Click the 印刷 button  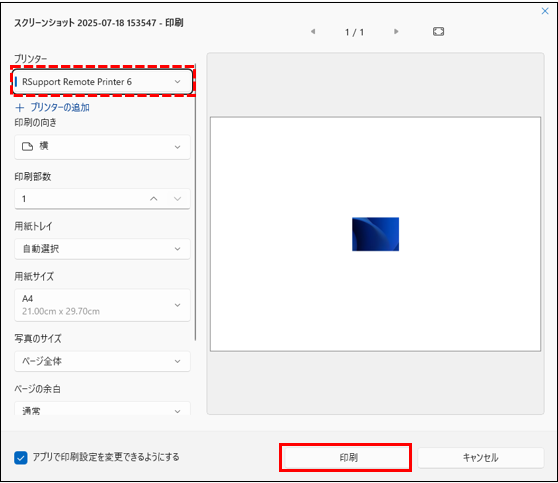tap(348, 457)
